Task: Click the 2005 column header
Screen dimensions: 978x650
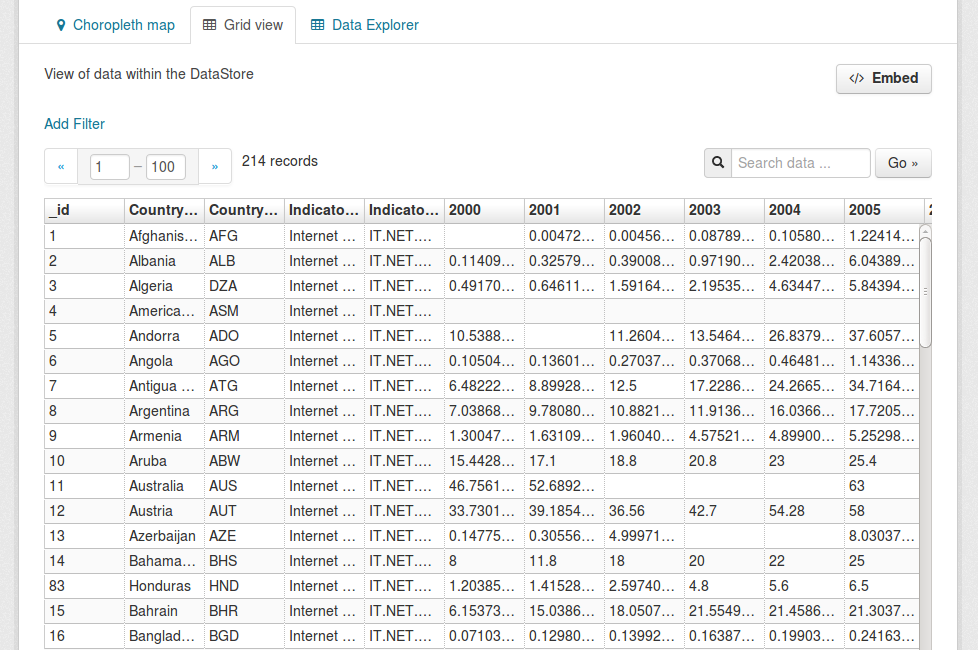Action: [x=884, y=210]
